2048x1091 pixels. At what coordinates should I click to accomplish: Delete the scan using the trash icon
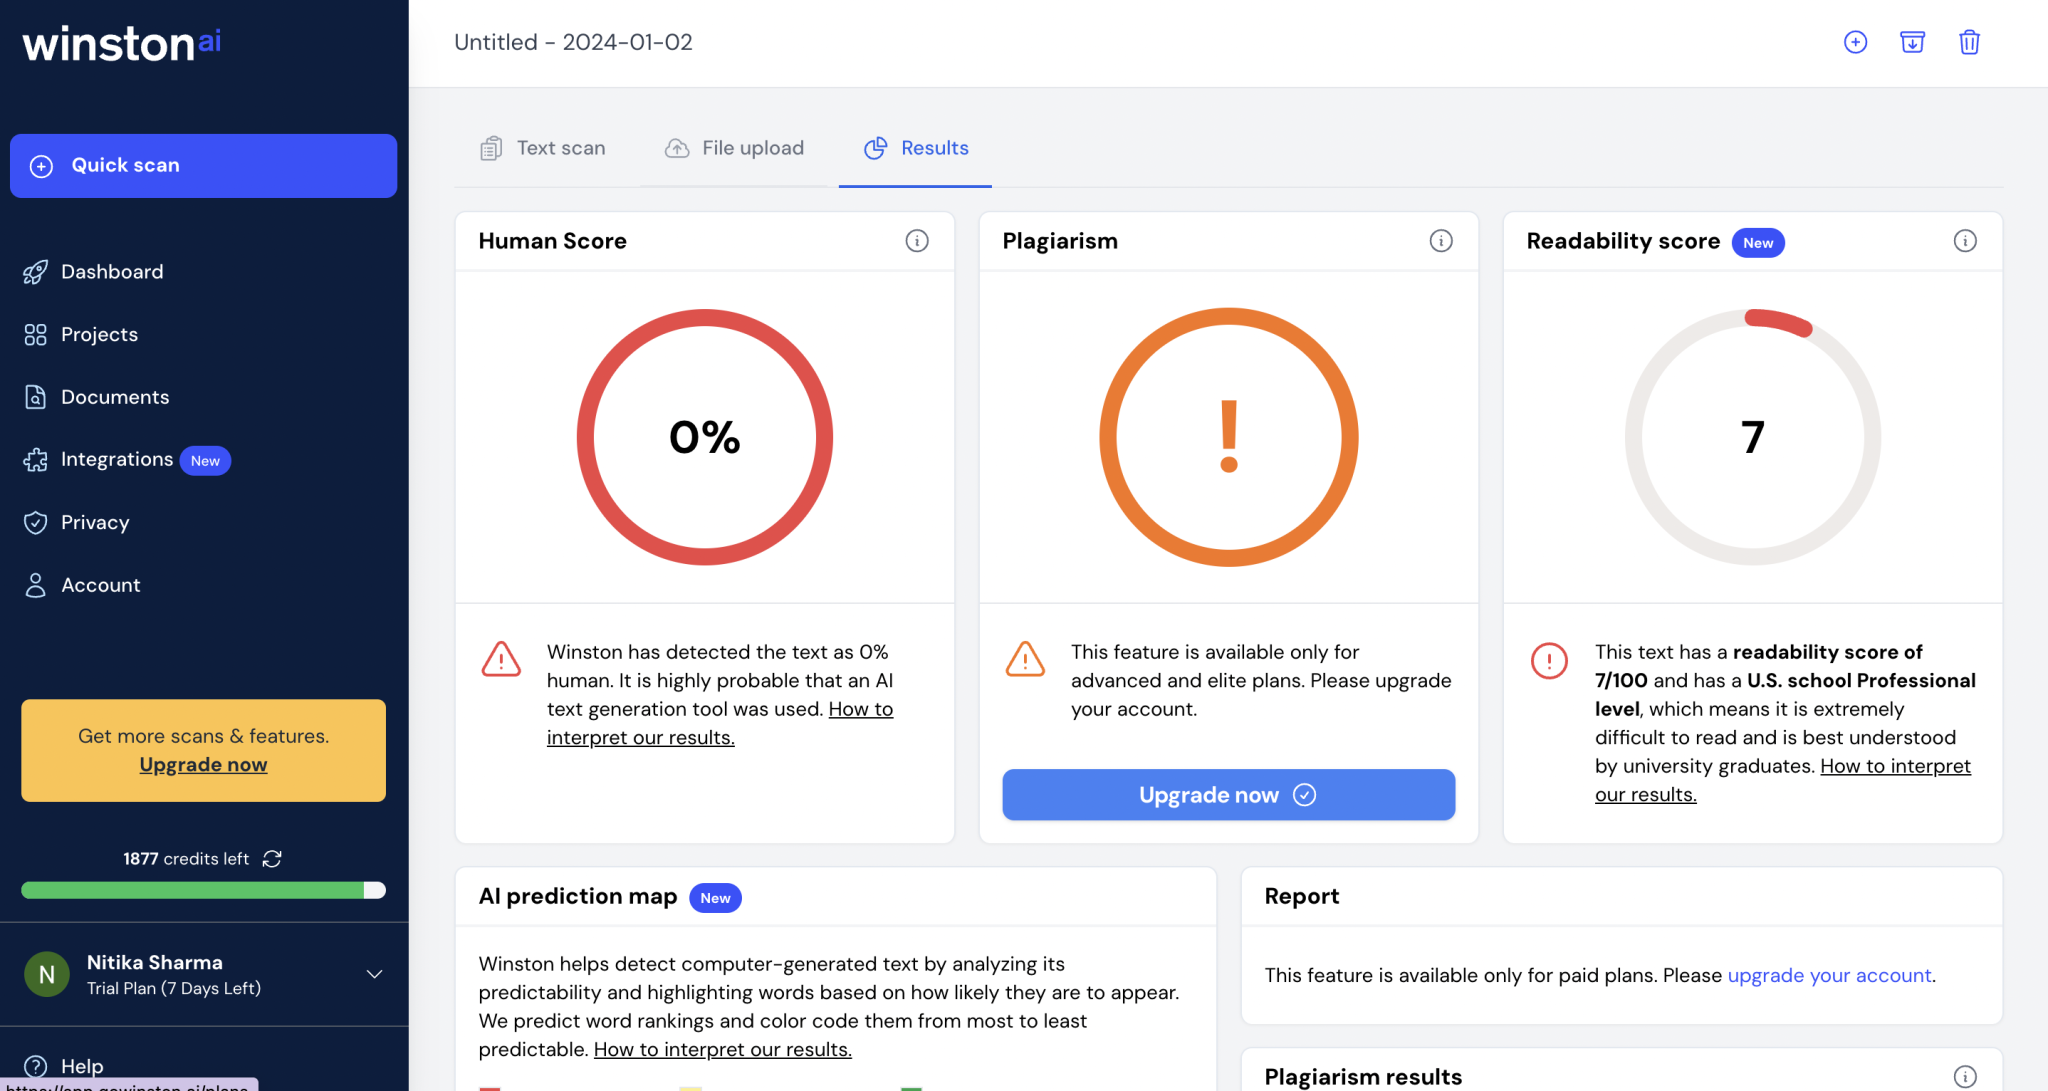(1968, 42)
